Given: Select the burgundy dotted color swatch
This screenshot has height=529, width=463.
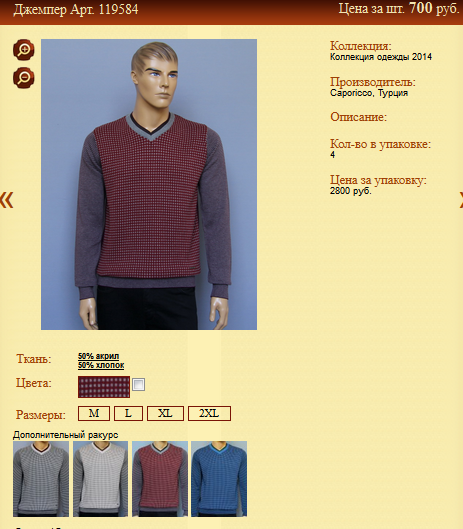Looking at the screenshot, I should pos(104,387).
